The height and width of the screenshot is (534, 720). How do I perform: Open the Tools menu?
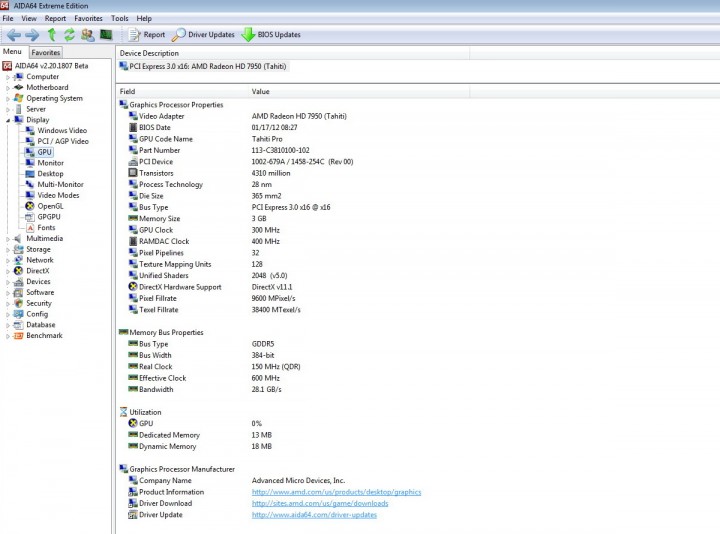tap(119, 18)
